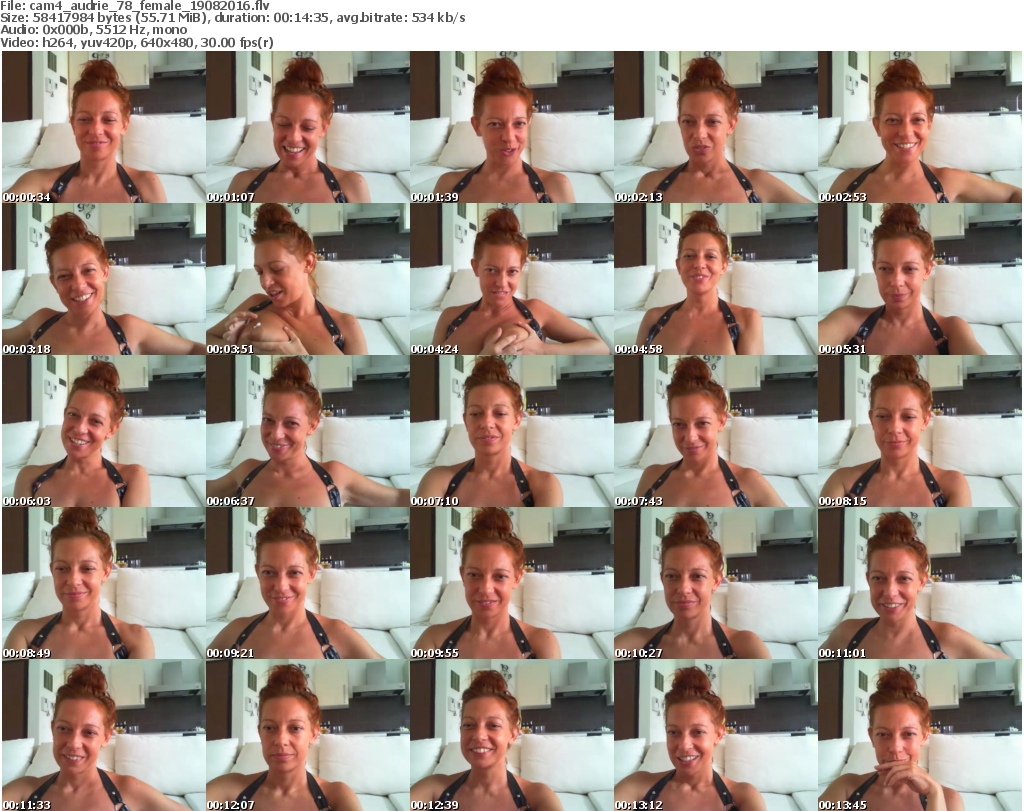This screenshot has height=811, width=1024.
Task: Select the thumbnail stamped 00:01:39
Action: 512,127
